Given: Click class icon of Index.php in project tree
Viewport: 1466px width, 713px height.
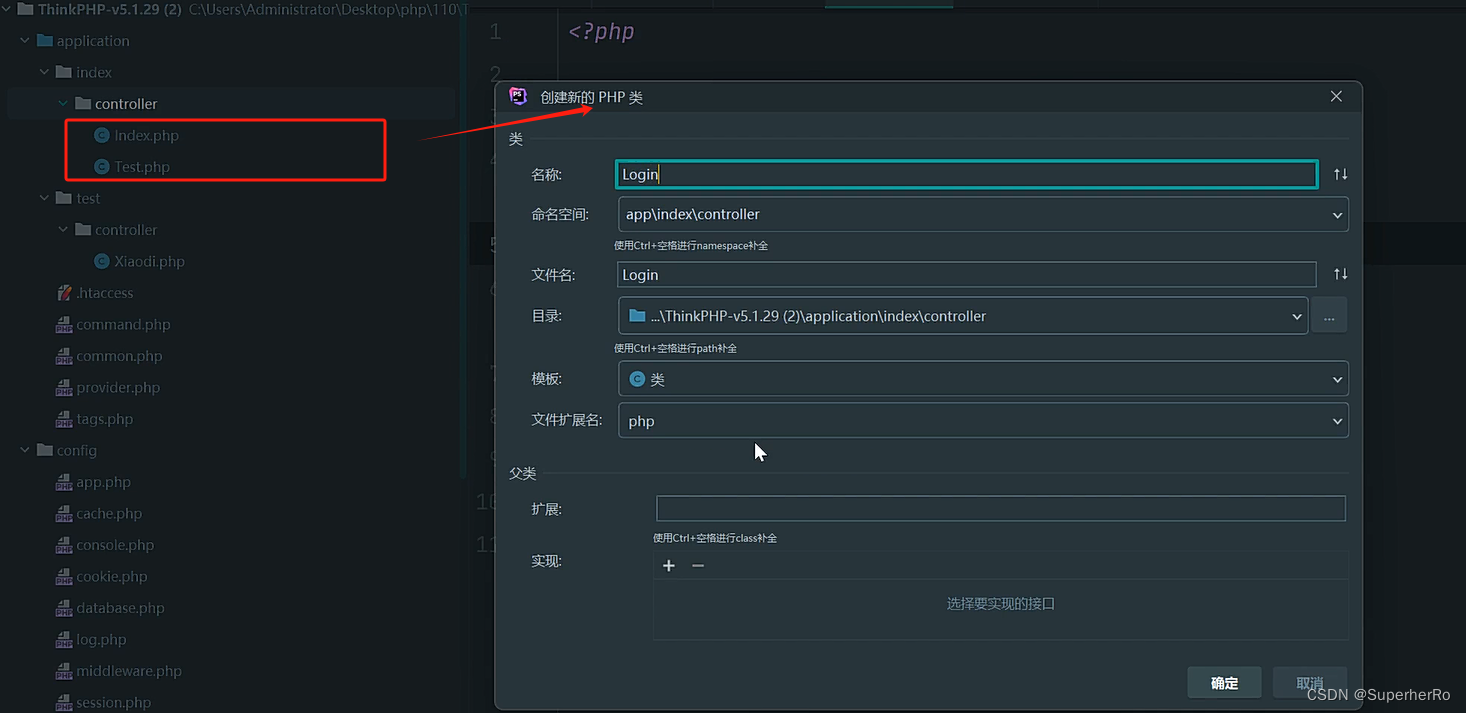Looking at the screenshot, I should [x=102, y=135].
